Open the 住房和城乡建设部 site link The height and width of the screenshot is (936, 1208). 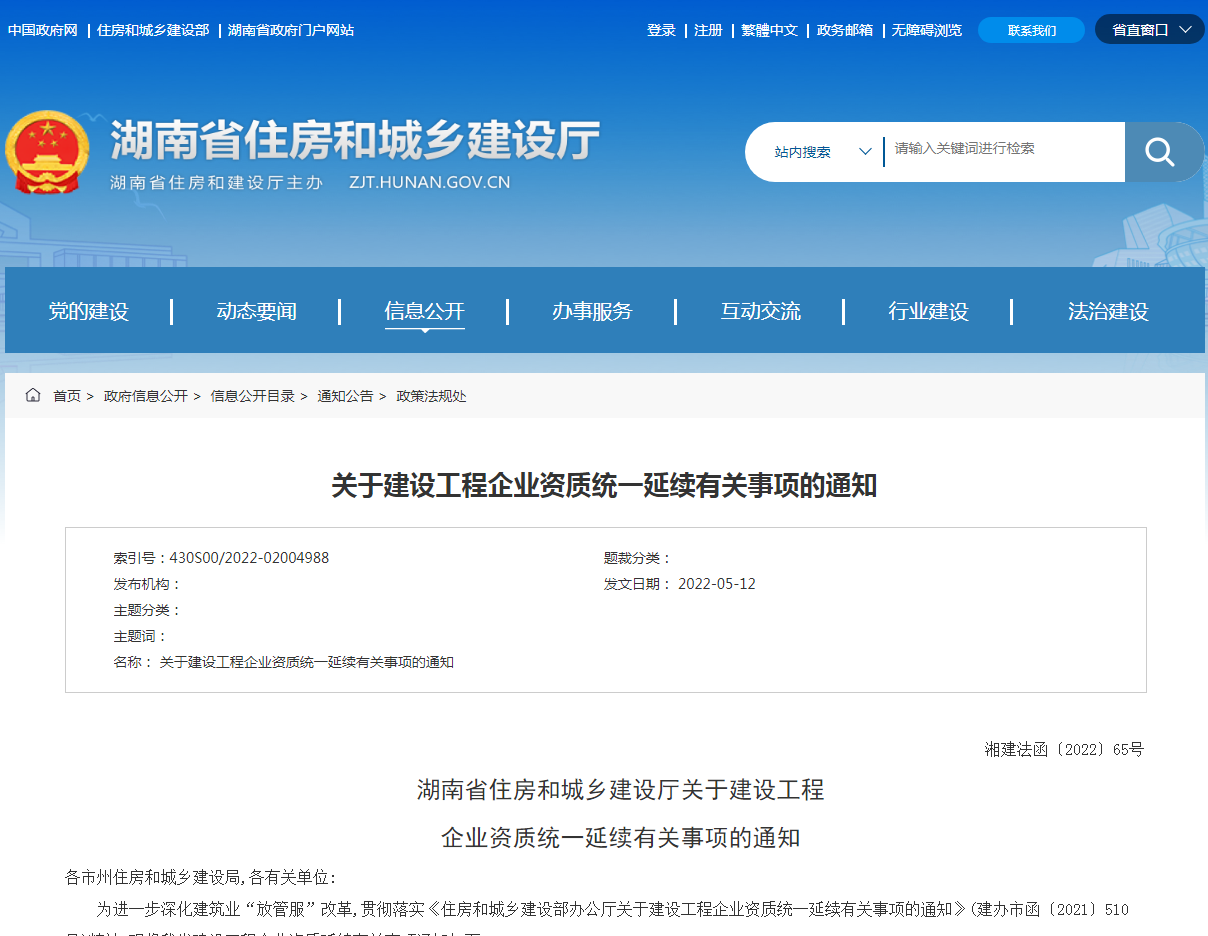point(154,30)
